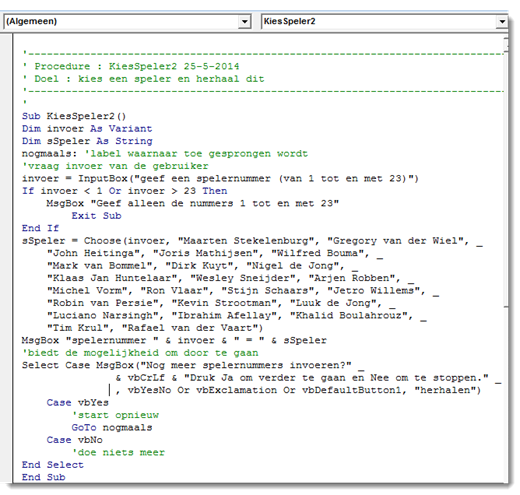Click the comment 'start opnieuw'

coord(115,415)
